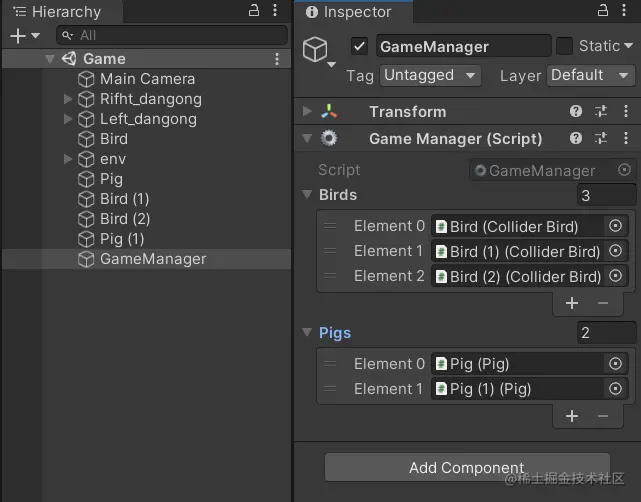This screenshot has height=502, width=641.
Task: Click the Inspector panel lock icon
Action: pyautogui.click(x=603, y=10)
